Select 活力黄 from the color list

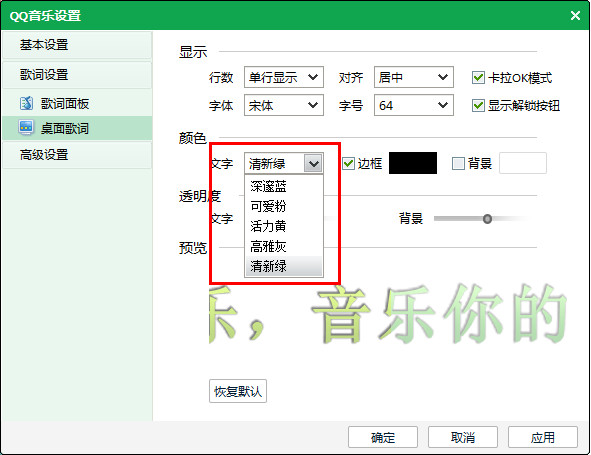tap(284, 226)
